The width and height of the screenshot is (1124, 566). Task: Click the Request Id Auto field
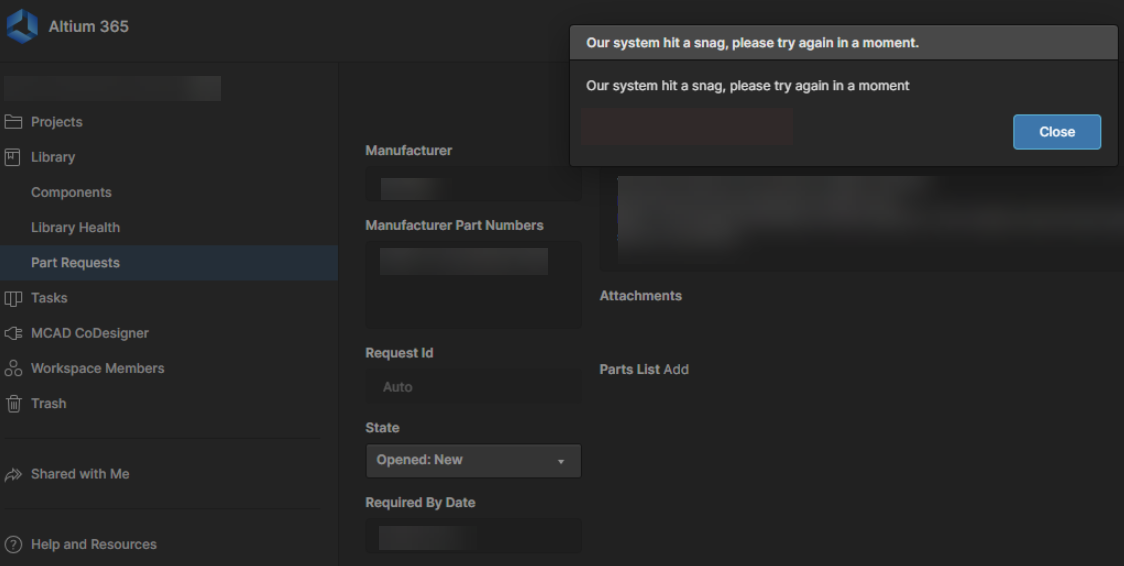(473, 387)
